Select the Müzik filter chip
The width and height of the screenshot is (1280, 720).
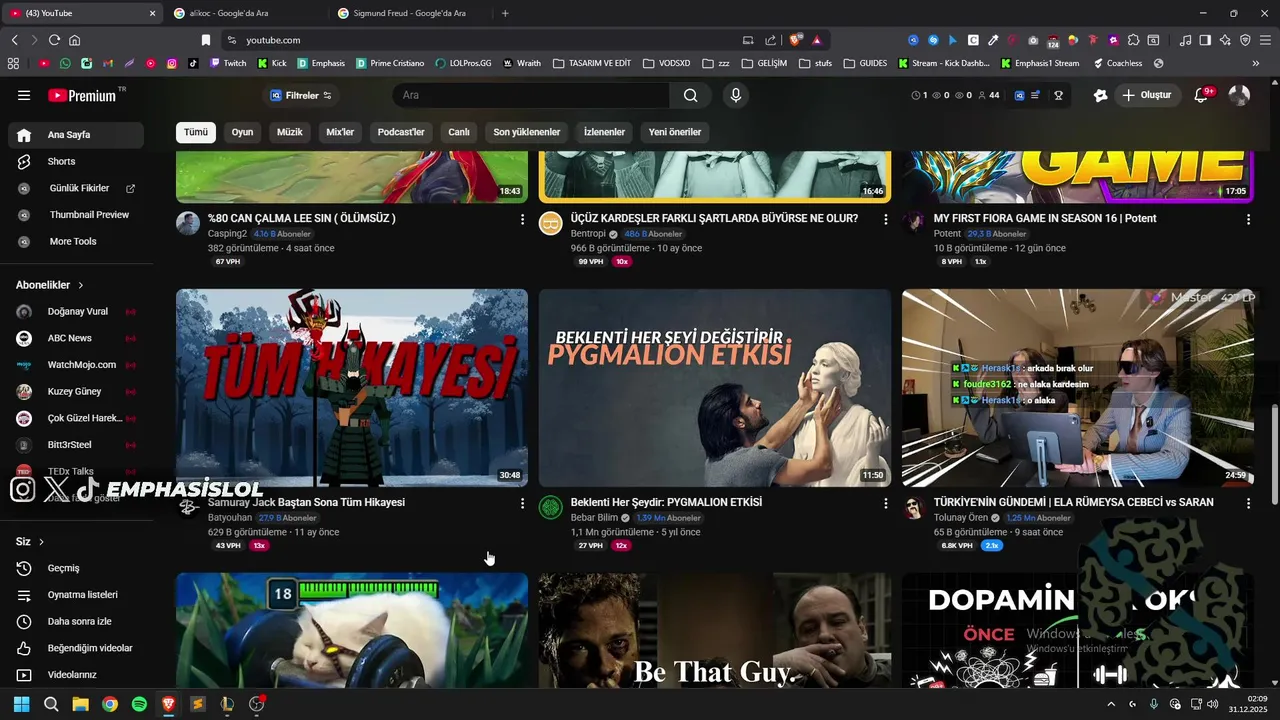pos(290,132)
